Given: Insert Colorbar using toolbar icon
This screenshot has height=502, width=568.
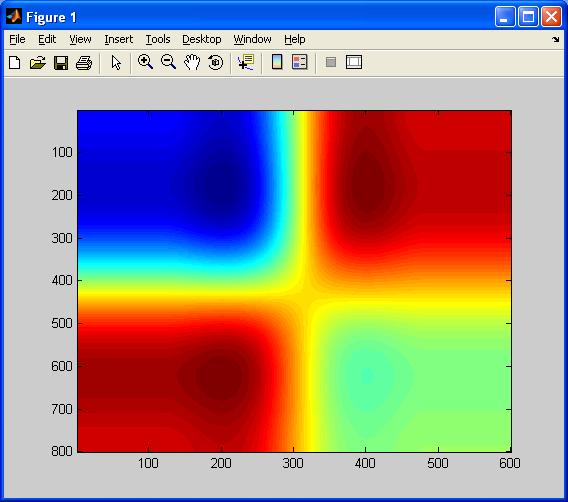Looking at the screenshot, I should point(277,62).
